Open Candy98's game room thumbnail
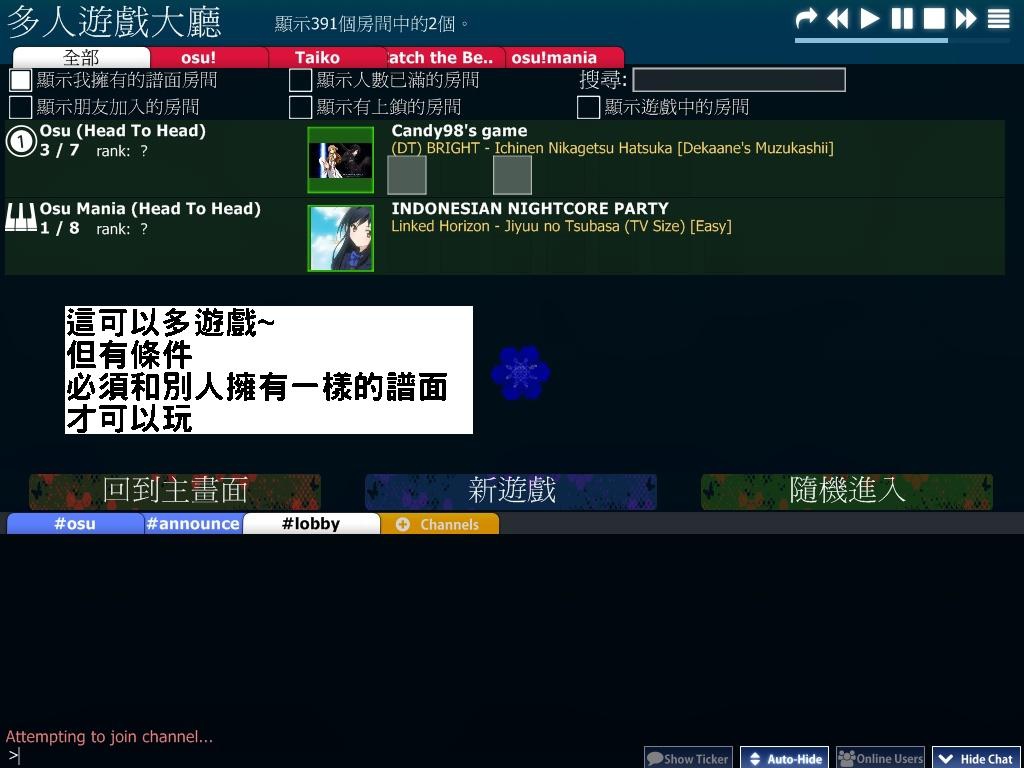 (x=340, y=160)
